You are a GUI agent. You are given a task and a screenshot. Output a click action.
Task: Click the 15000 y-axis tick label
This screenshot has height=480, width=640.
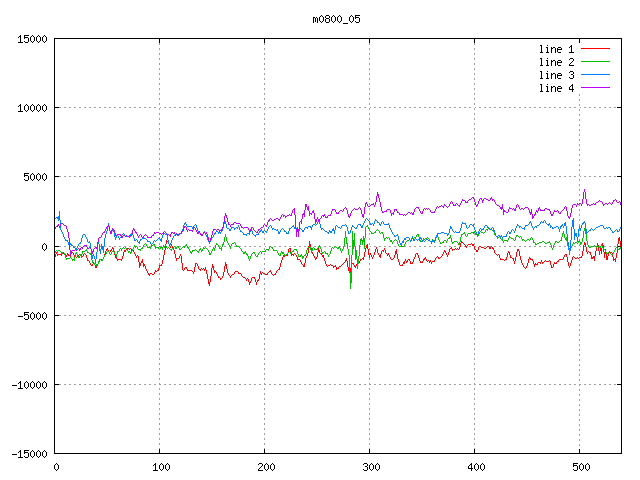point(32,39)
